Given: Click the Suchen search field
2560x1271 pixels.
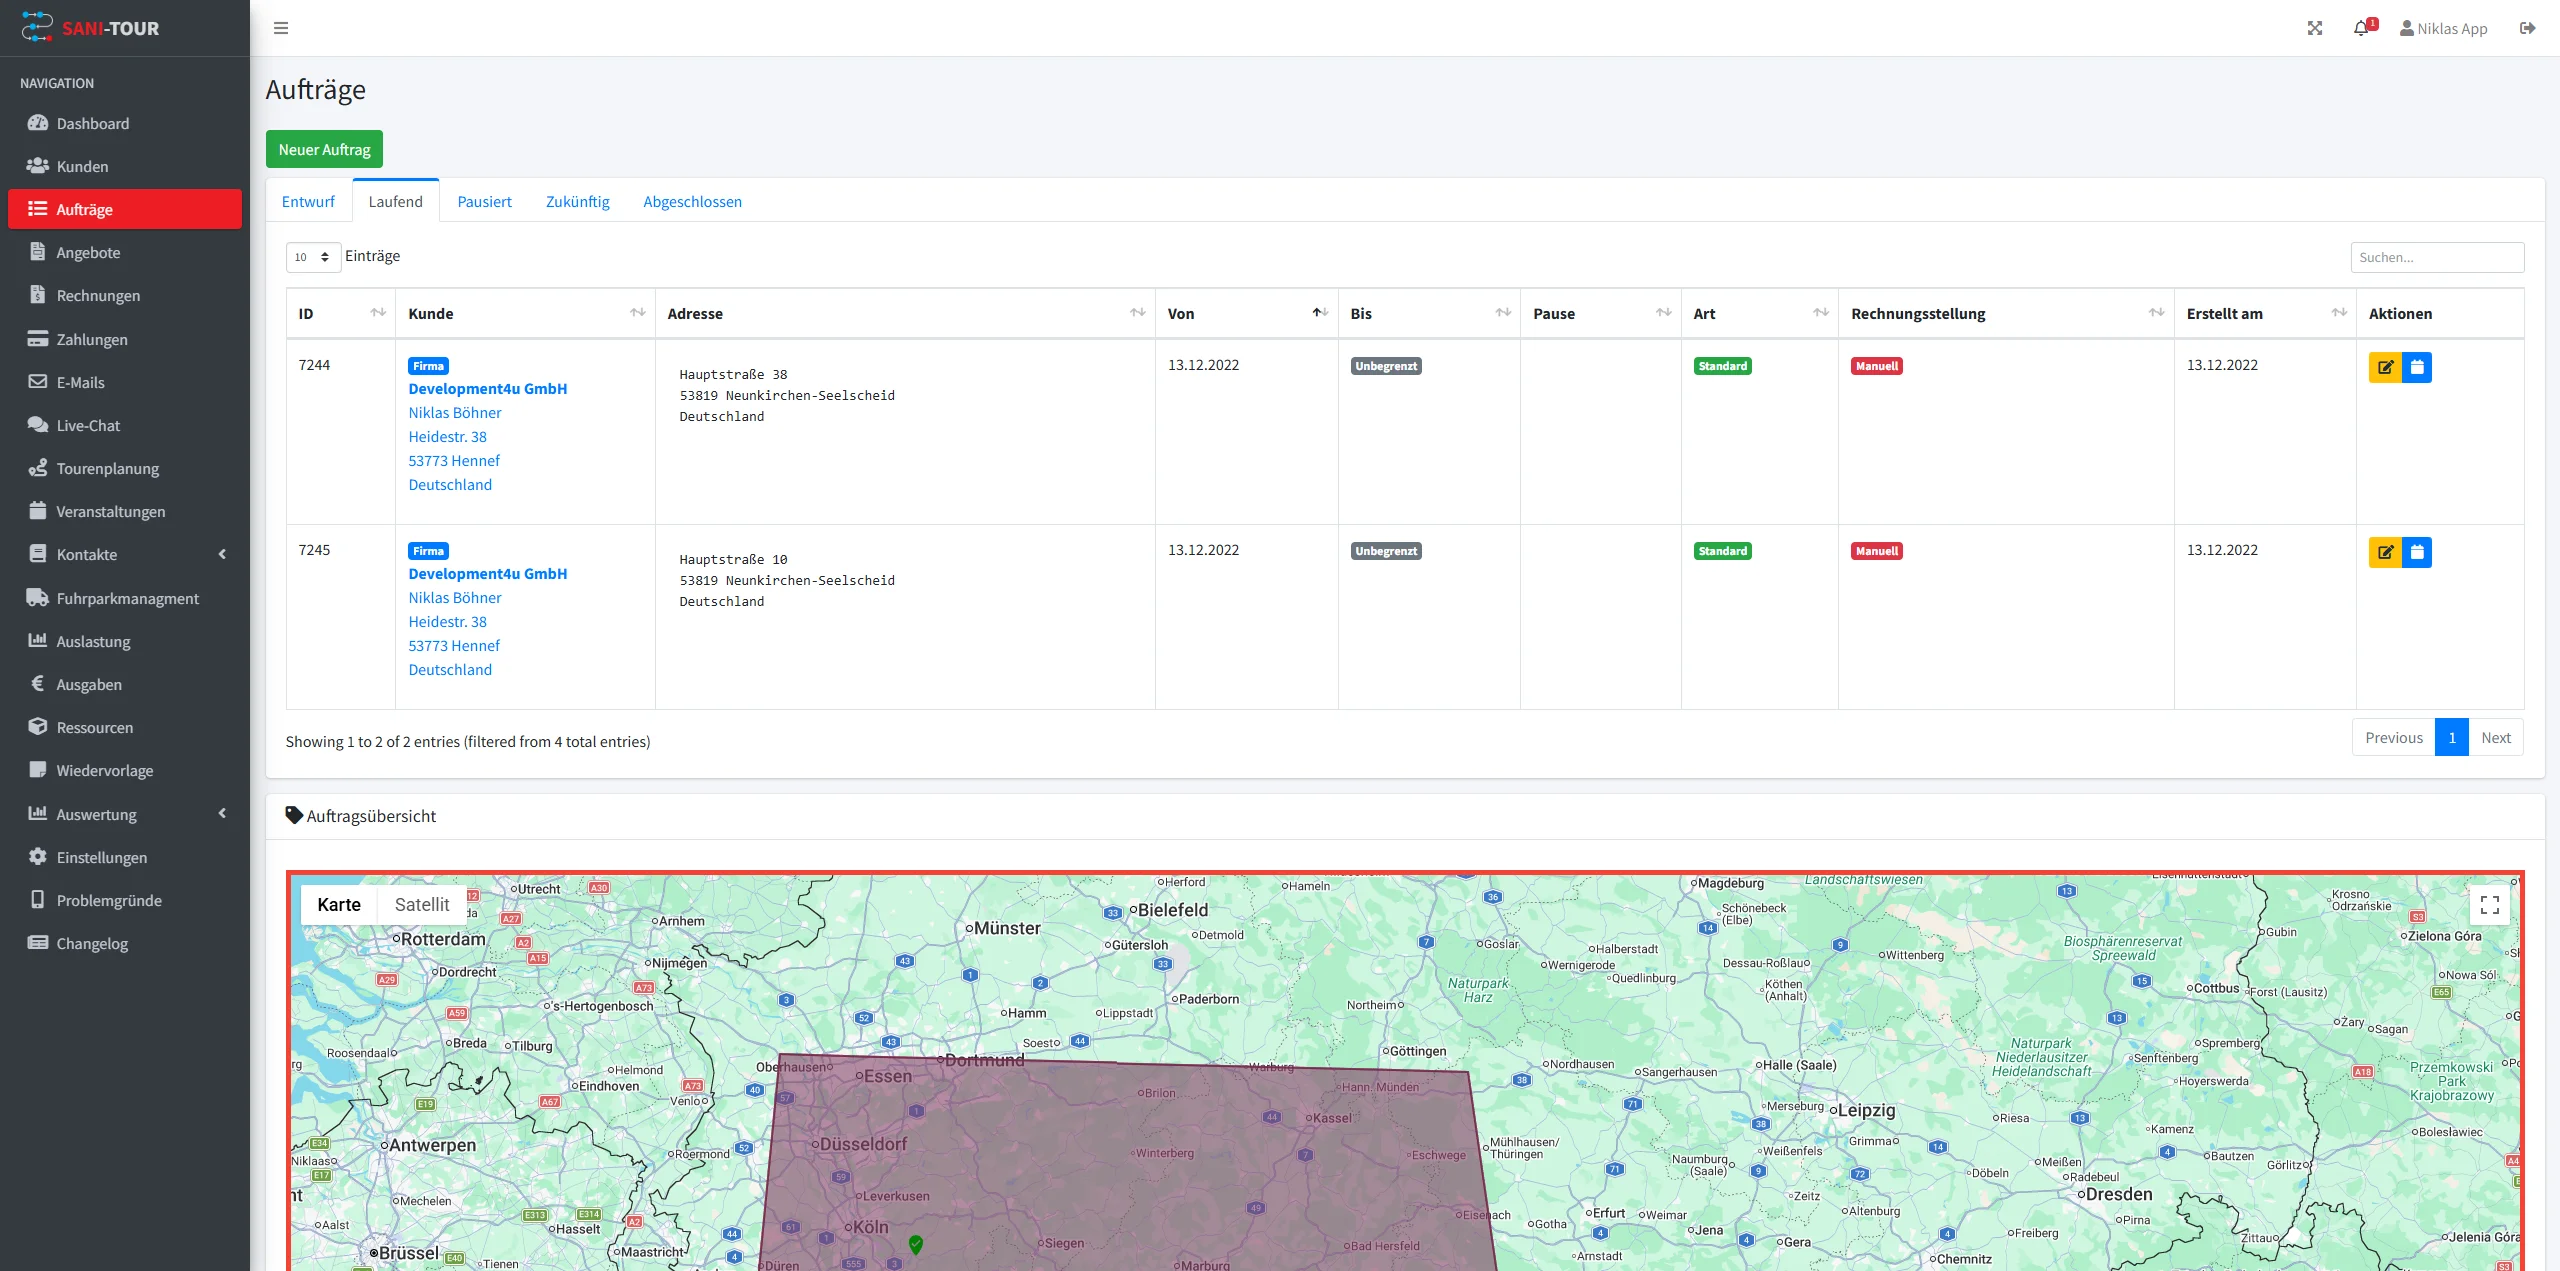Looking at the screenshot, I should tap(2436, 257).
